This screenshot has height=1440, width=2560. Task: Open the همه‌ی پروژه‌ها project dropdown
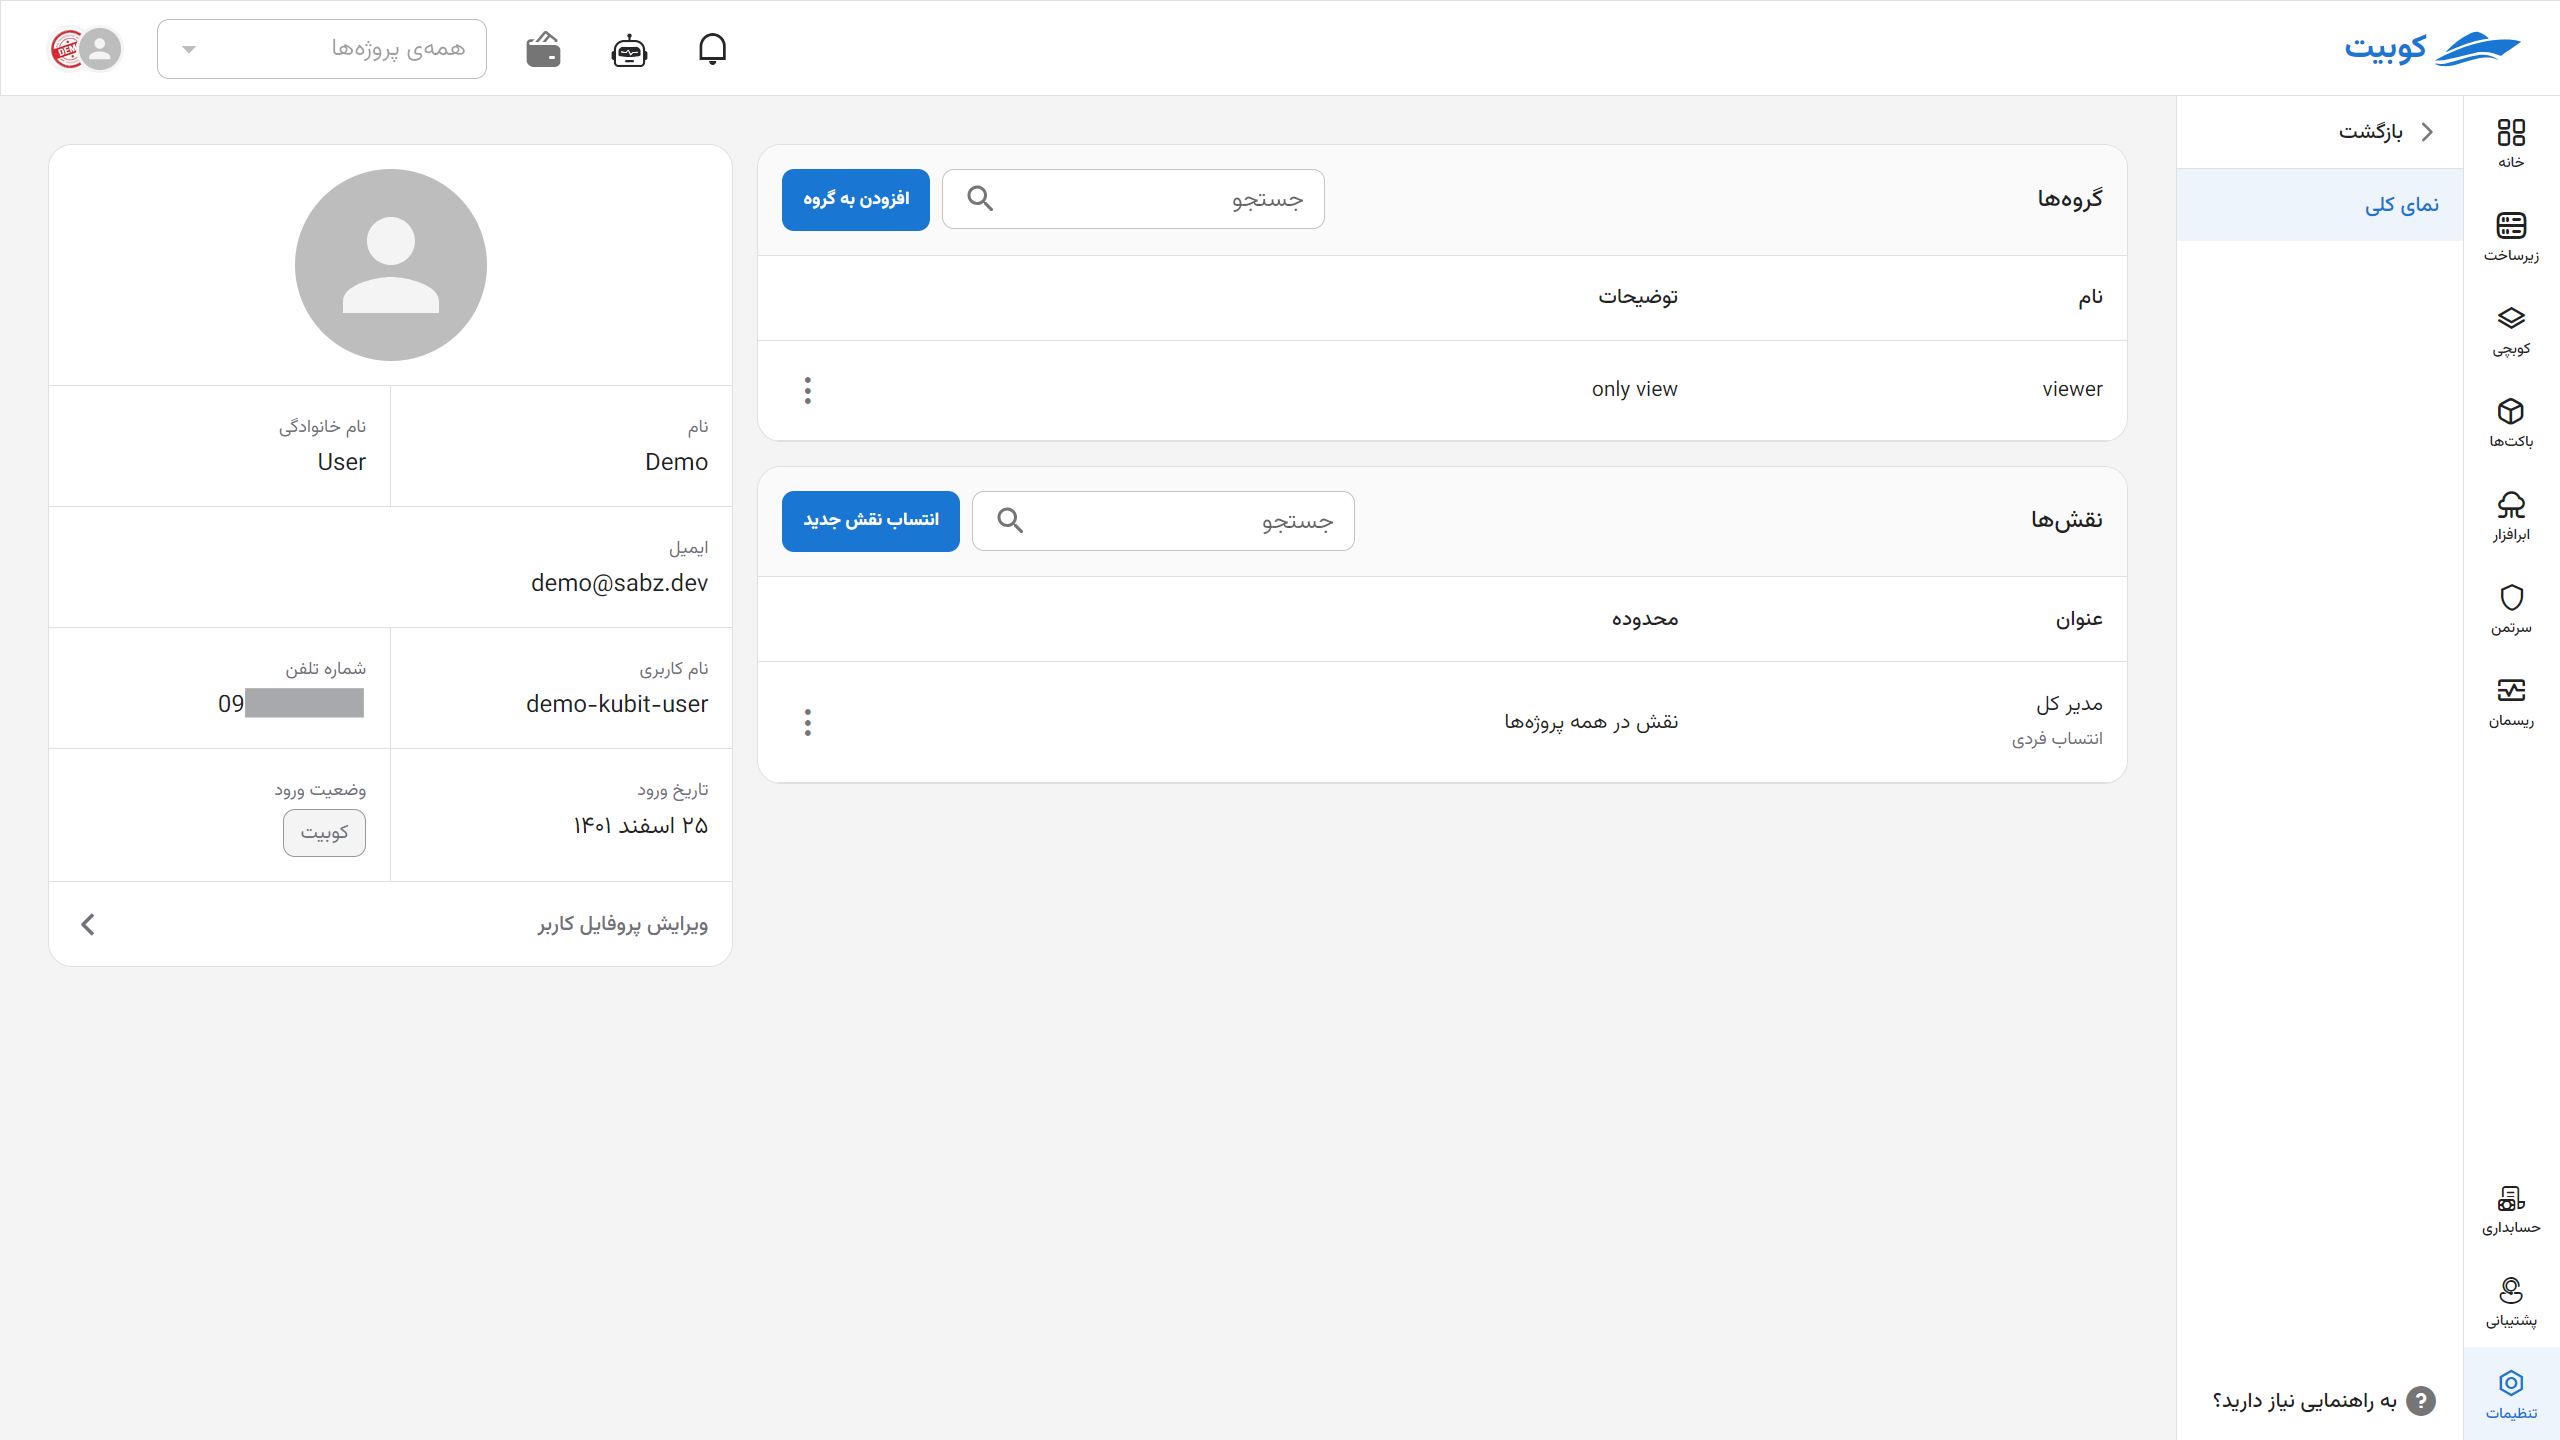(322, 49)
